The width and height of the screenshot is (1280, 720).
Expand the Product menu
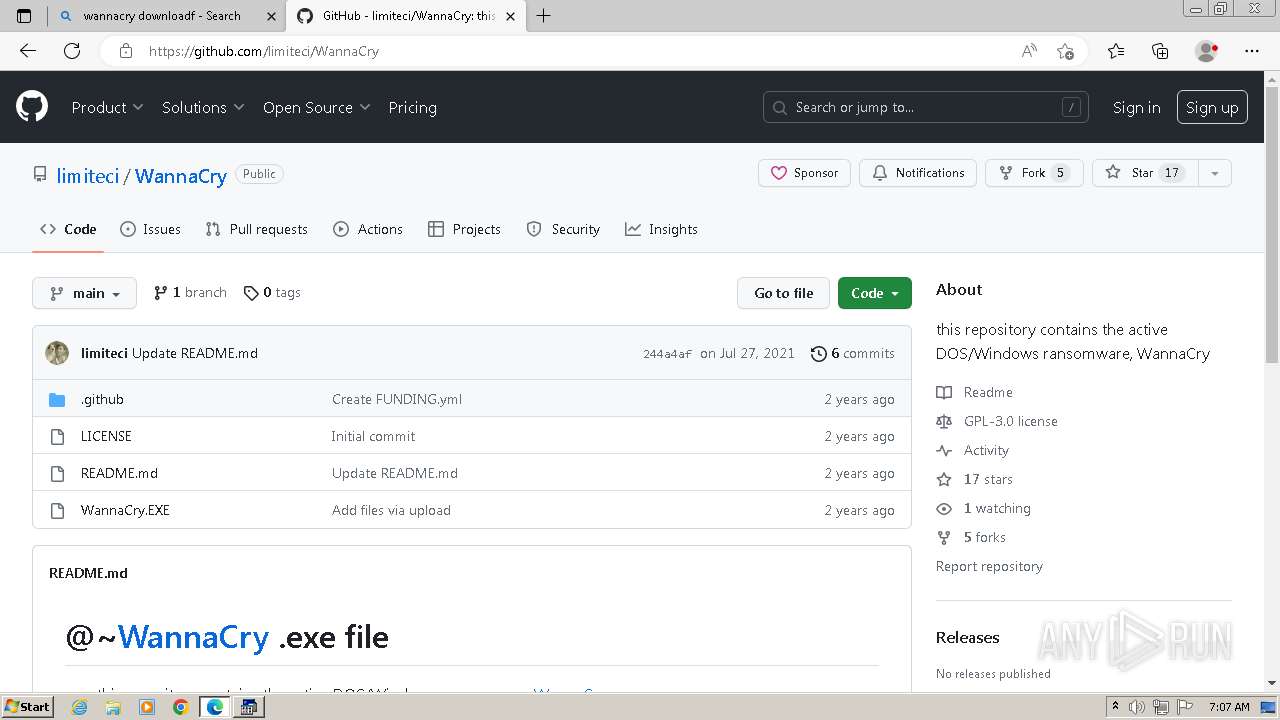tap(107, 107)
